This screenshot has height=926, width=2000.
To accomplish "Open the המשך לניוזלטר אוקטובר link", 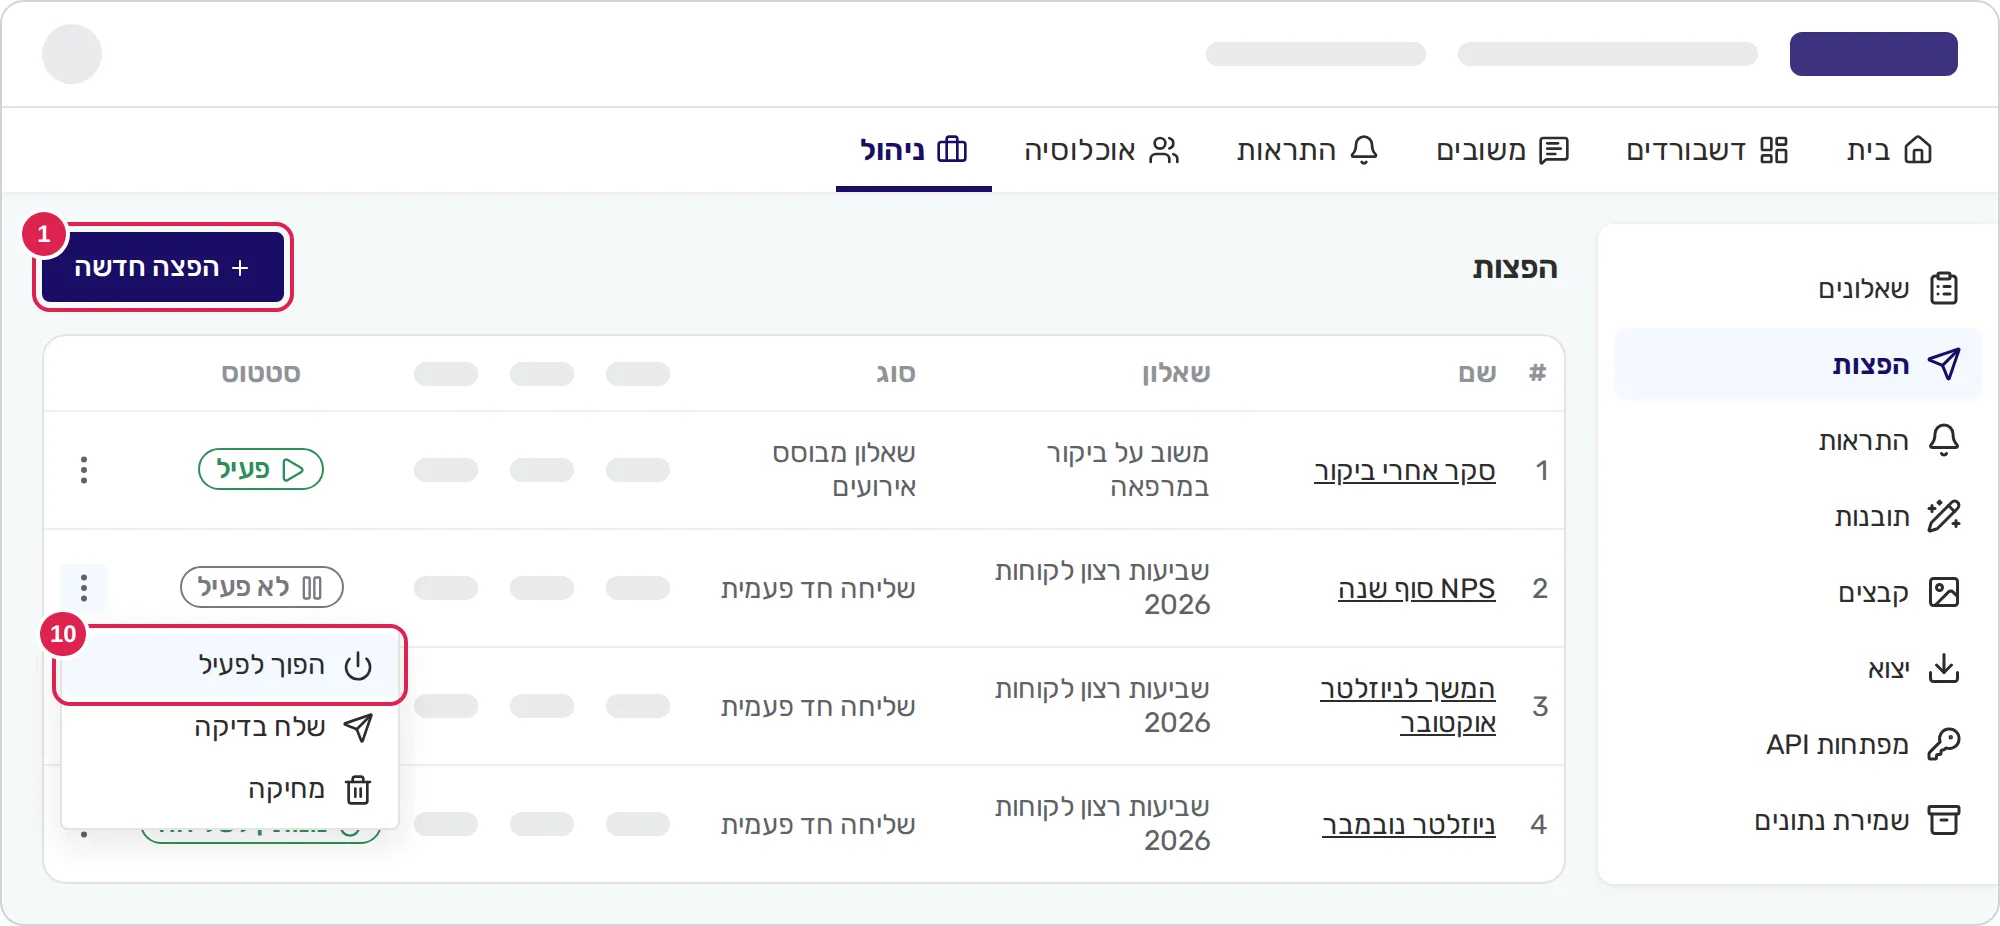I will coord(1408,706).
